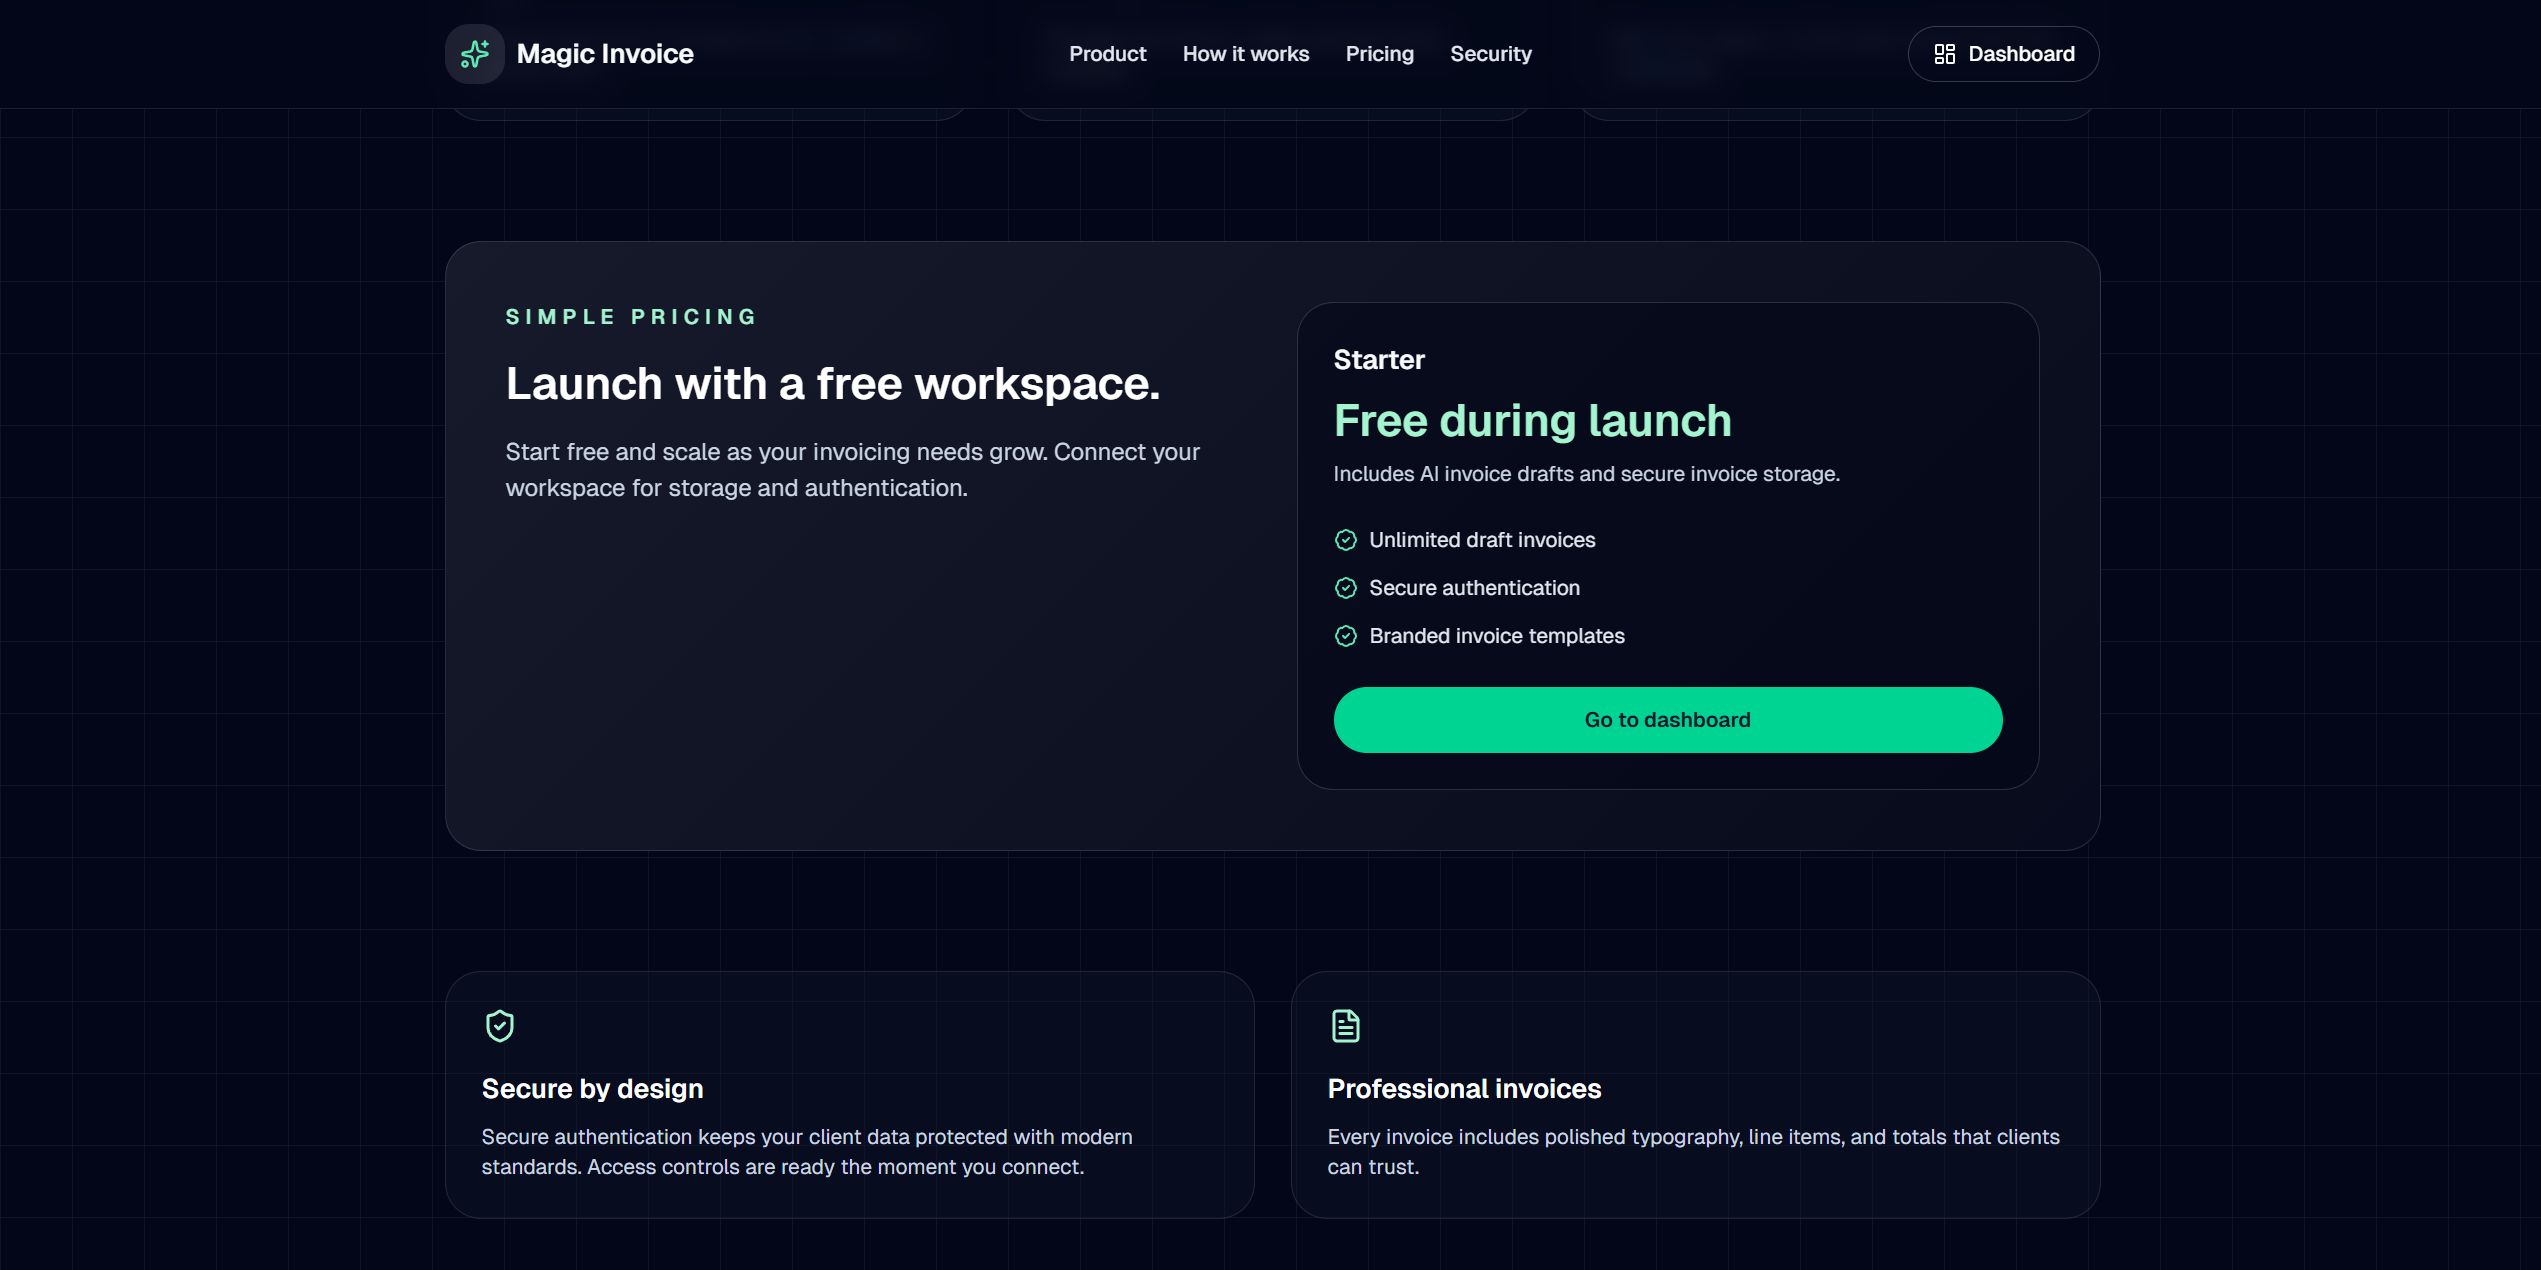This screenshot has height=1270, width=2541.
Task: Click the Free during launch price heading
Action: (x=1532, y=421)
